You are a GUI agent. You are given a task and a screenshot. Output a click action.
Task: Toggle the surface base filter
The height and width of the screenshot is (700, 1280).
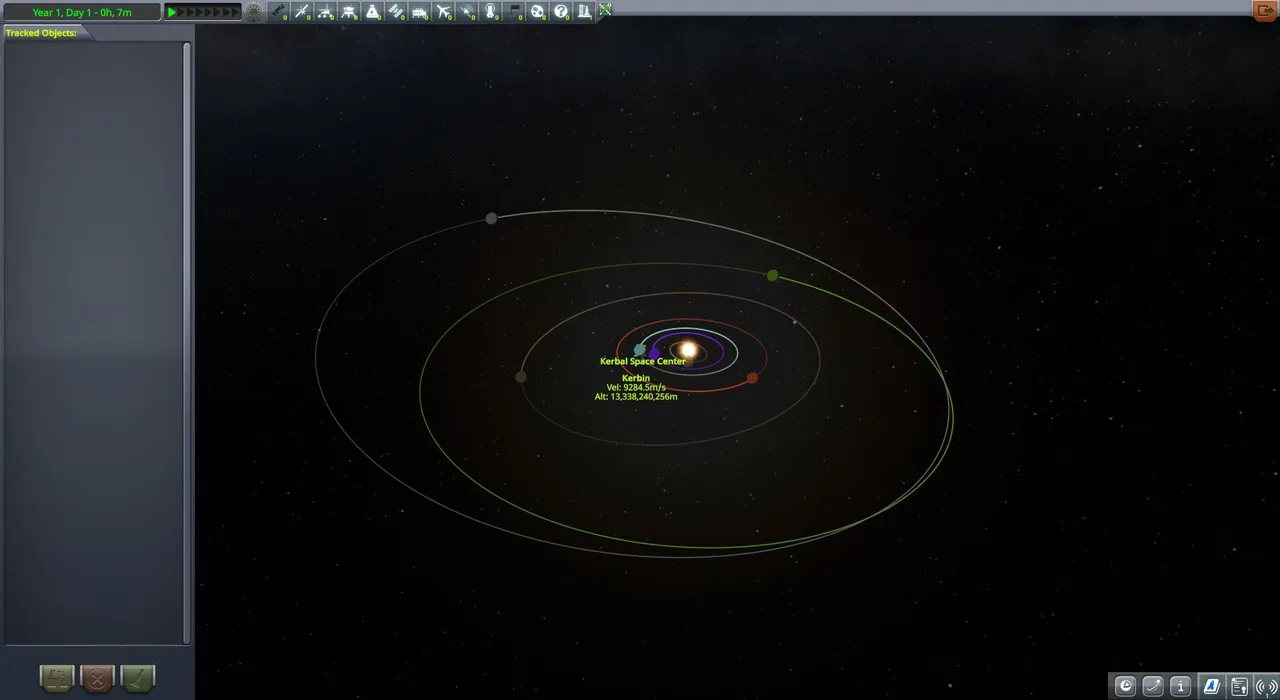420,12
